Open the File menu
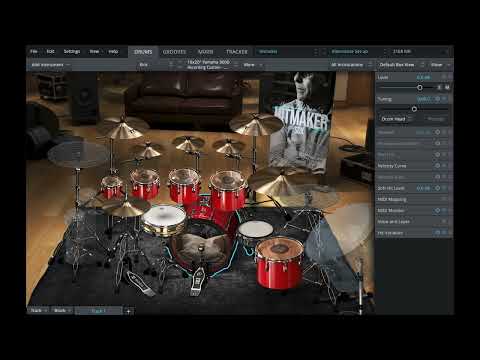The height and width of the screenshot is (360, 480). [34, 52]
